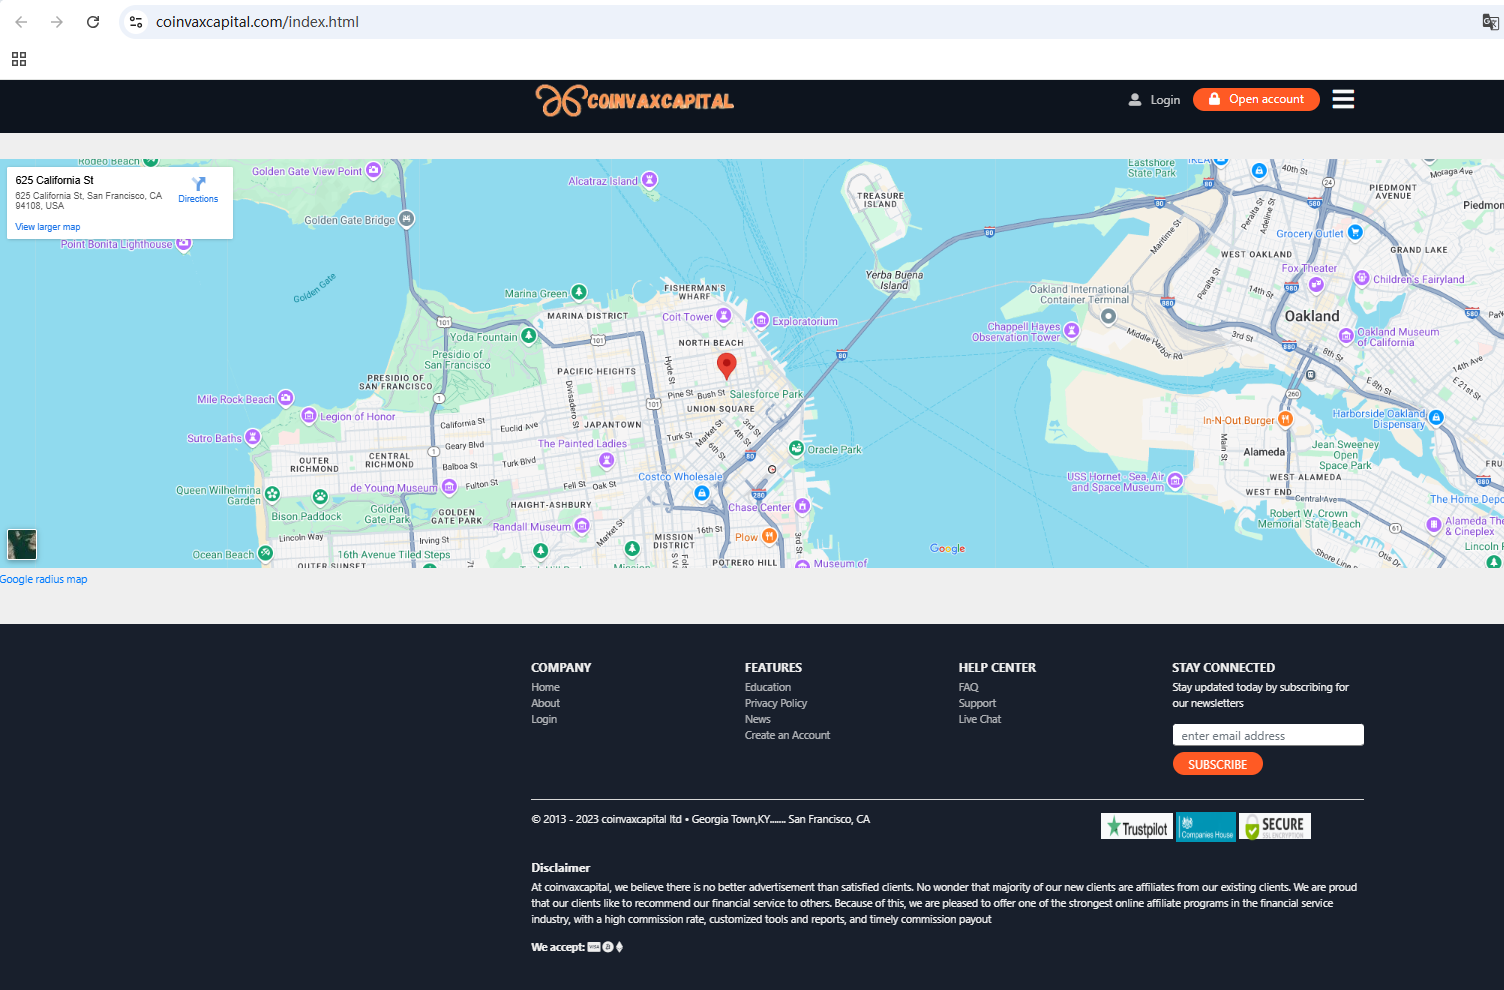1504x990 pixels.
Task: Click the Open account button
Action: (1256, 99)
